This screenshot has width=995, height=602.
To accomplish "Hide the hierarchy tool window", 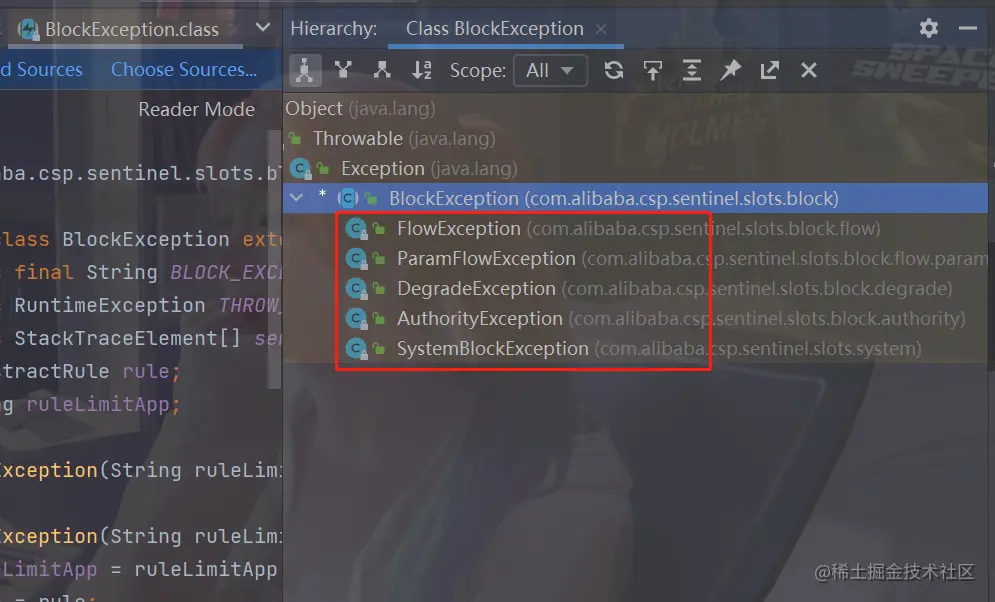I will click(x=968, y=28).
